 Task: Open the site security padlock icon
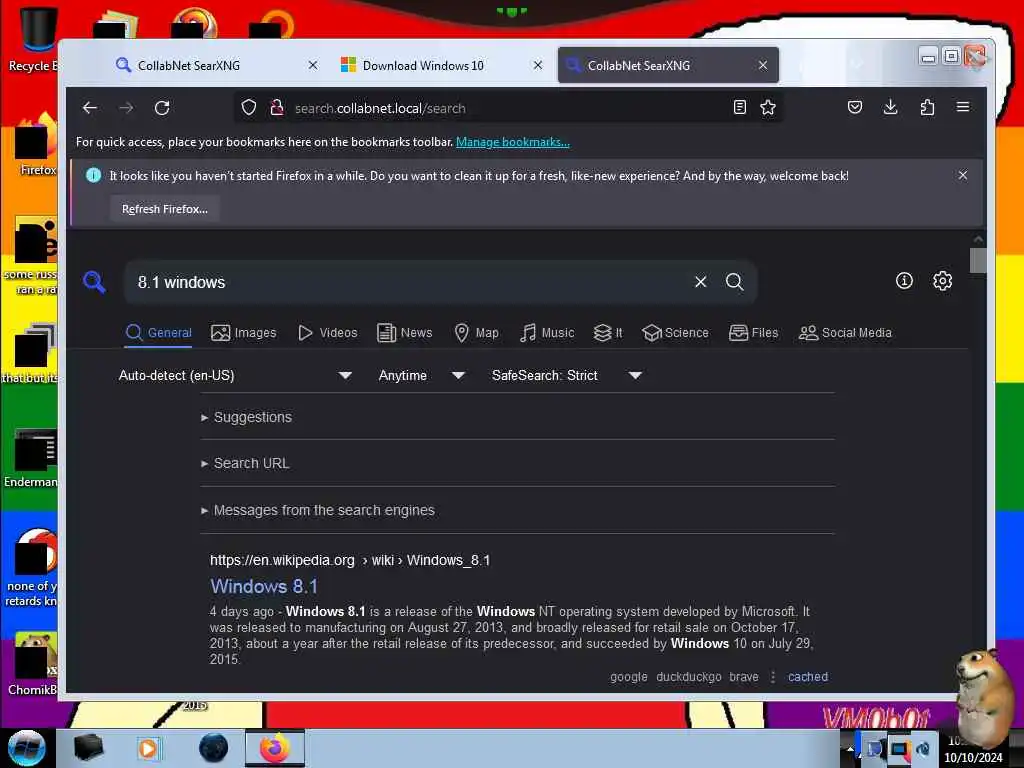click(277, 108)
